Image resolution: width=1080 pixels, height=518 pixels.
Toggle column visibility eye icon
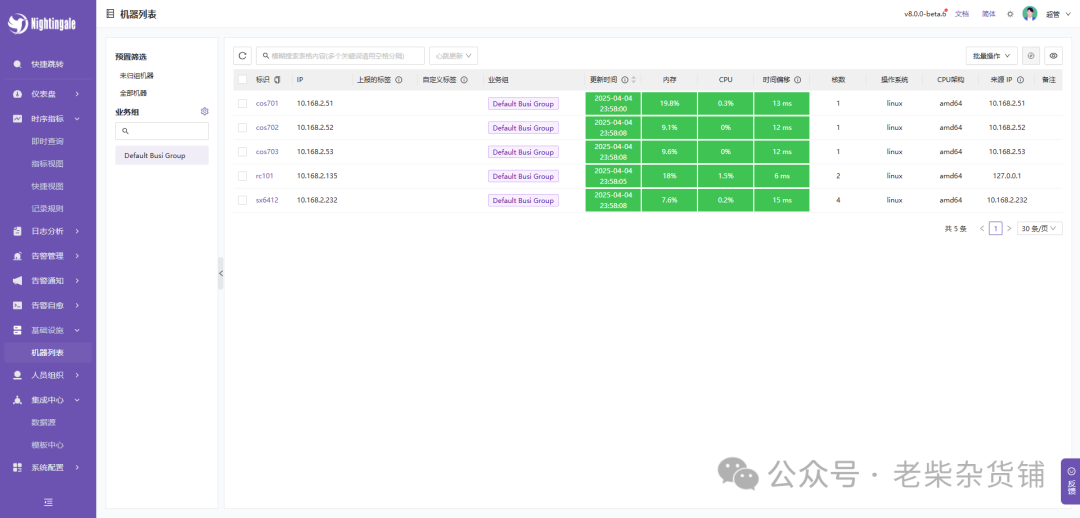pos(1054,56)
